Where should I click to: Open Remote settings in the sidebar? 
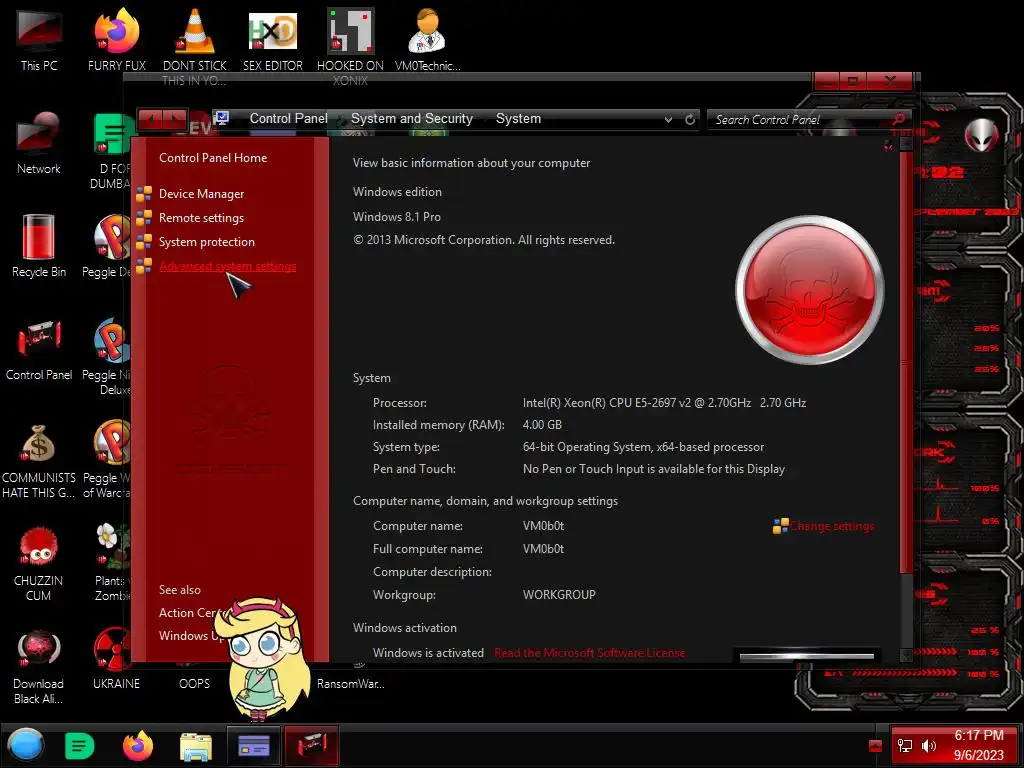tap(201, 217)
